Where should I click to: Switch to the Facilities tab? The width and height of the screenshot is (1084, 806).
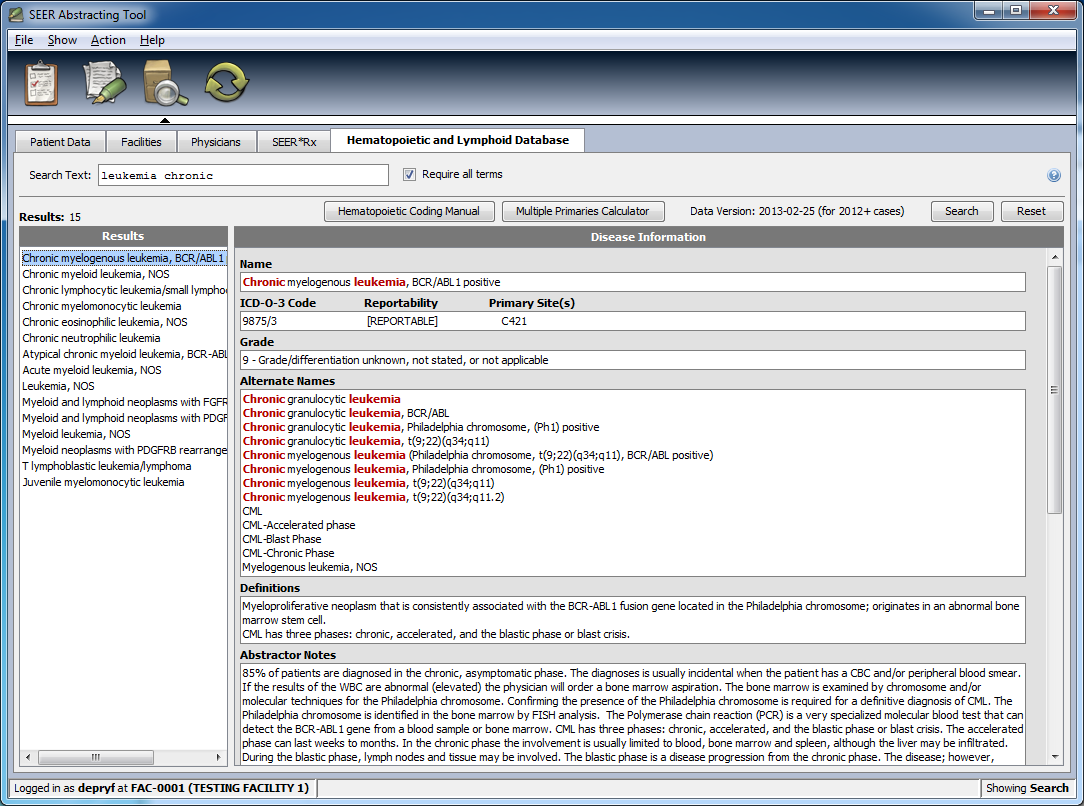(141, 142)
